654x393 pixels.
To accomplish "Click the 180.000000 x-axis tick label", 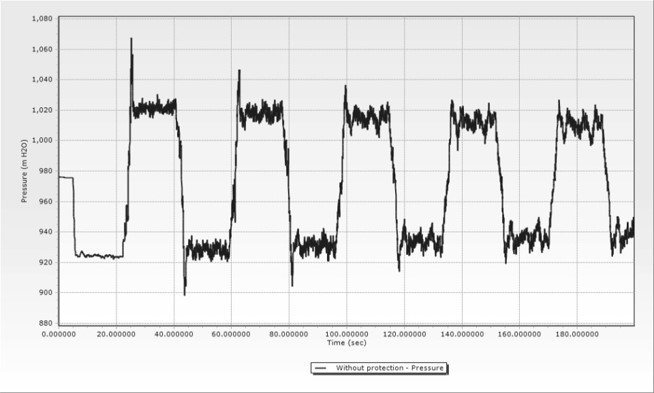I will coord(577,334).
